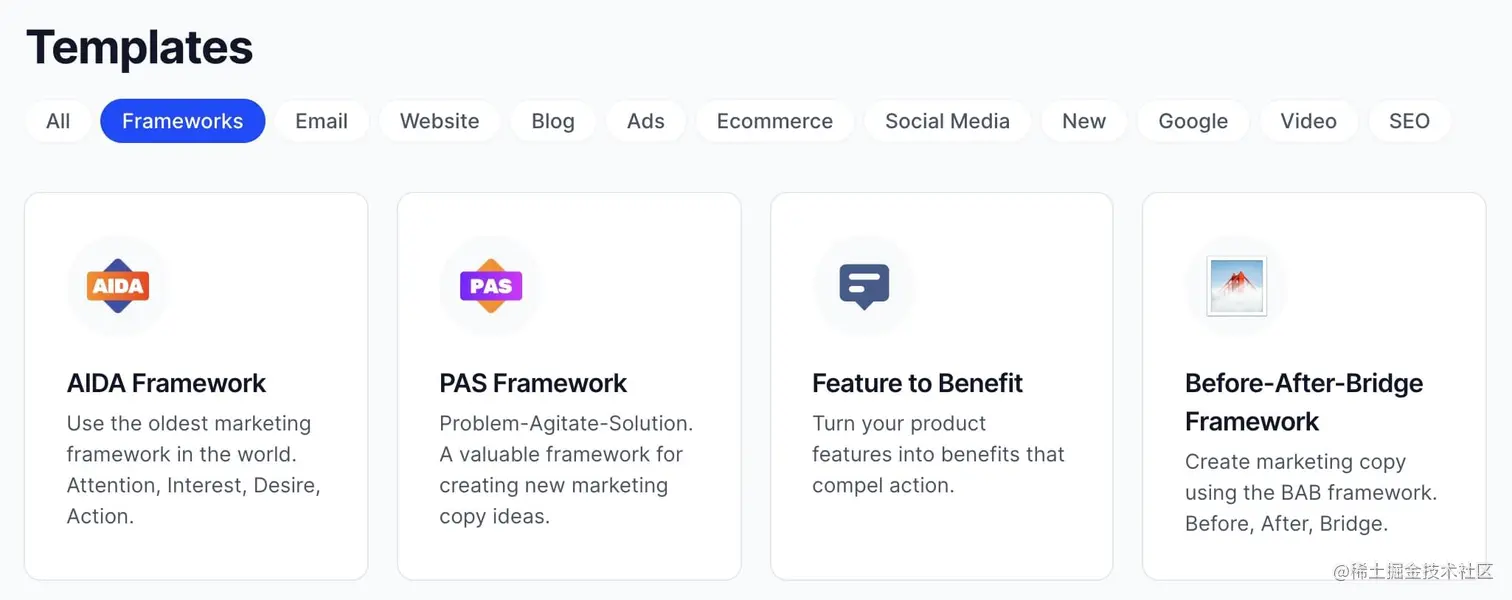
Task: Select the Ecommerce filter
Action: [774, 121]
